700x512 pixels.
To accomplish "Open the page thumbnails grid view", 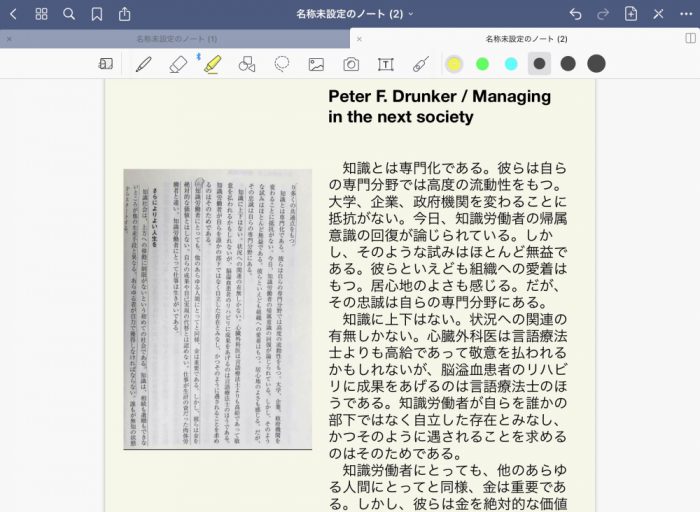I will 41,14.
